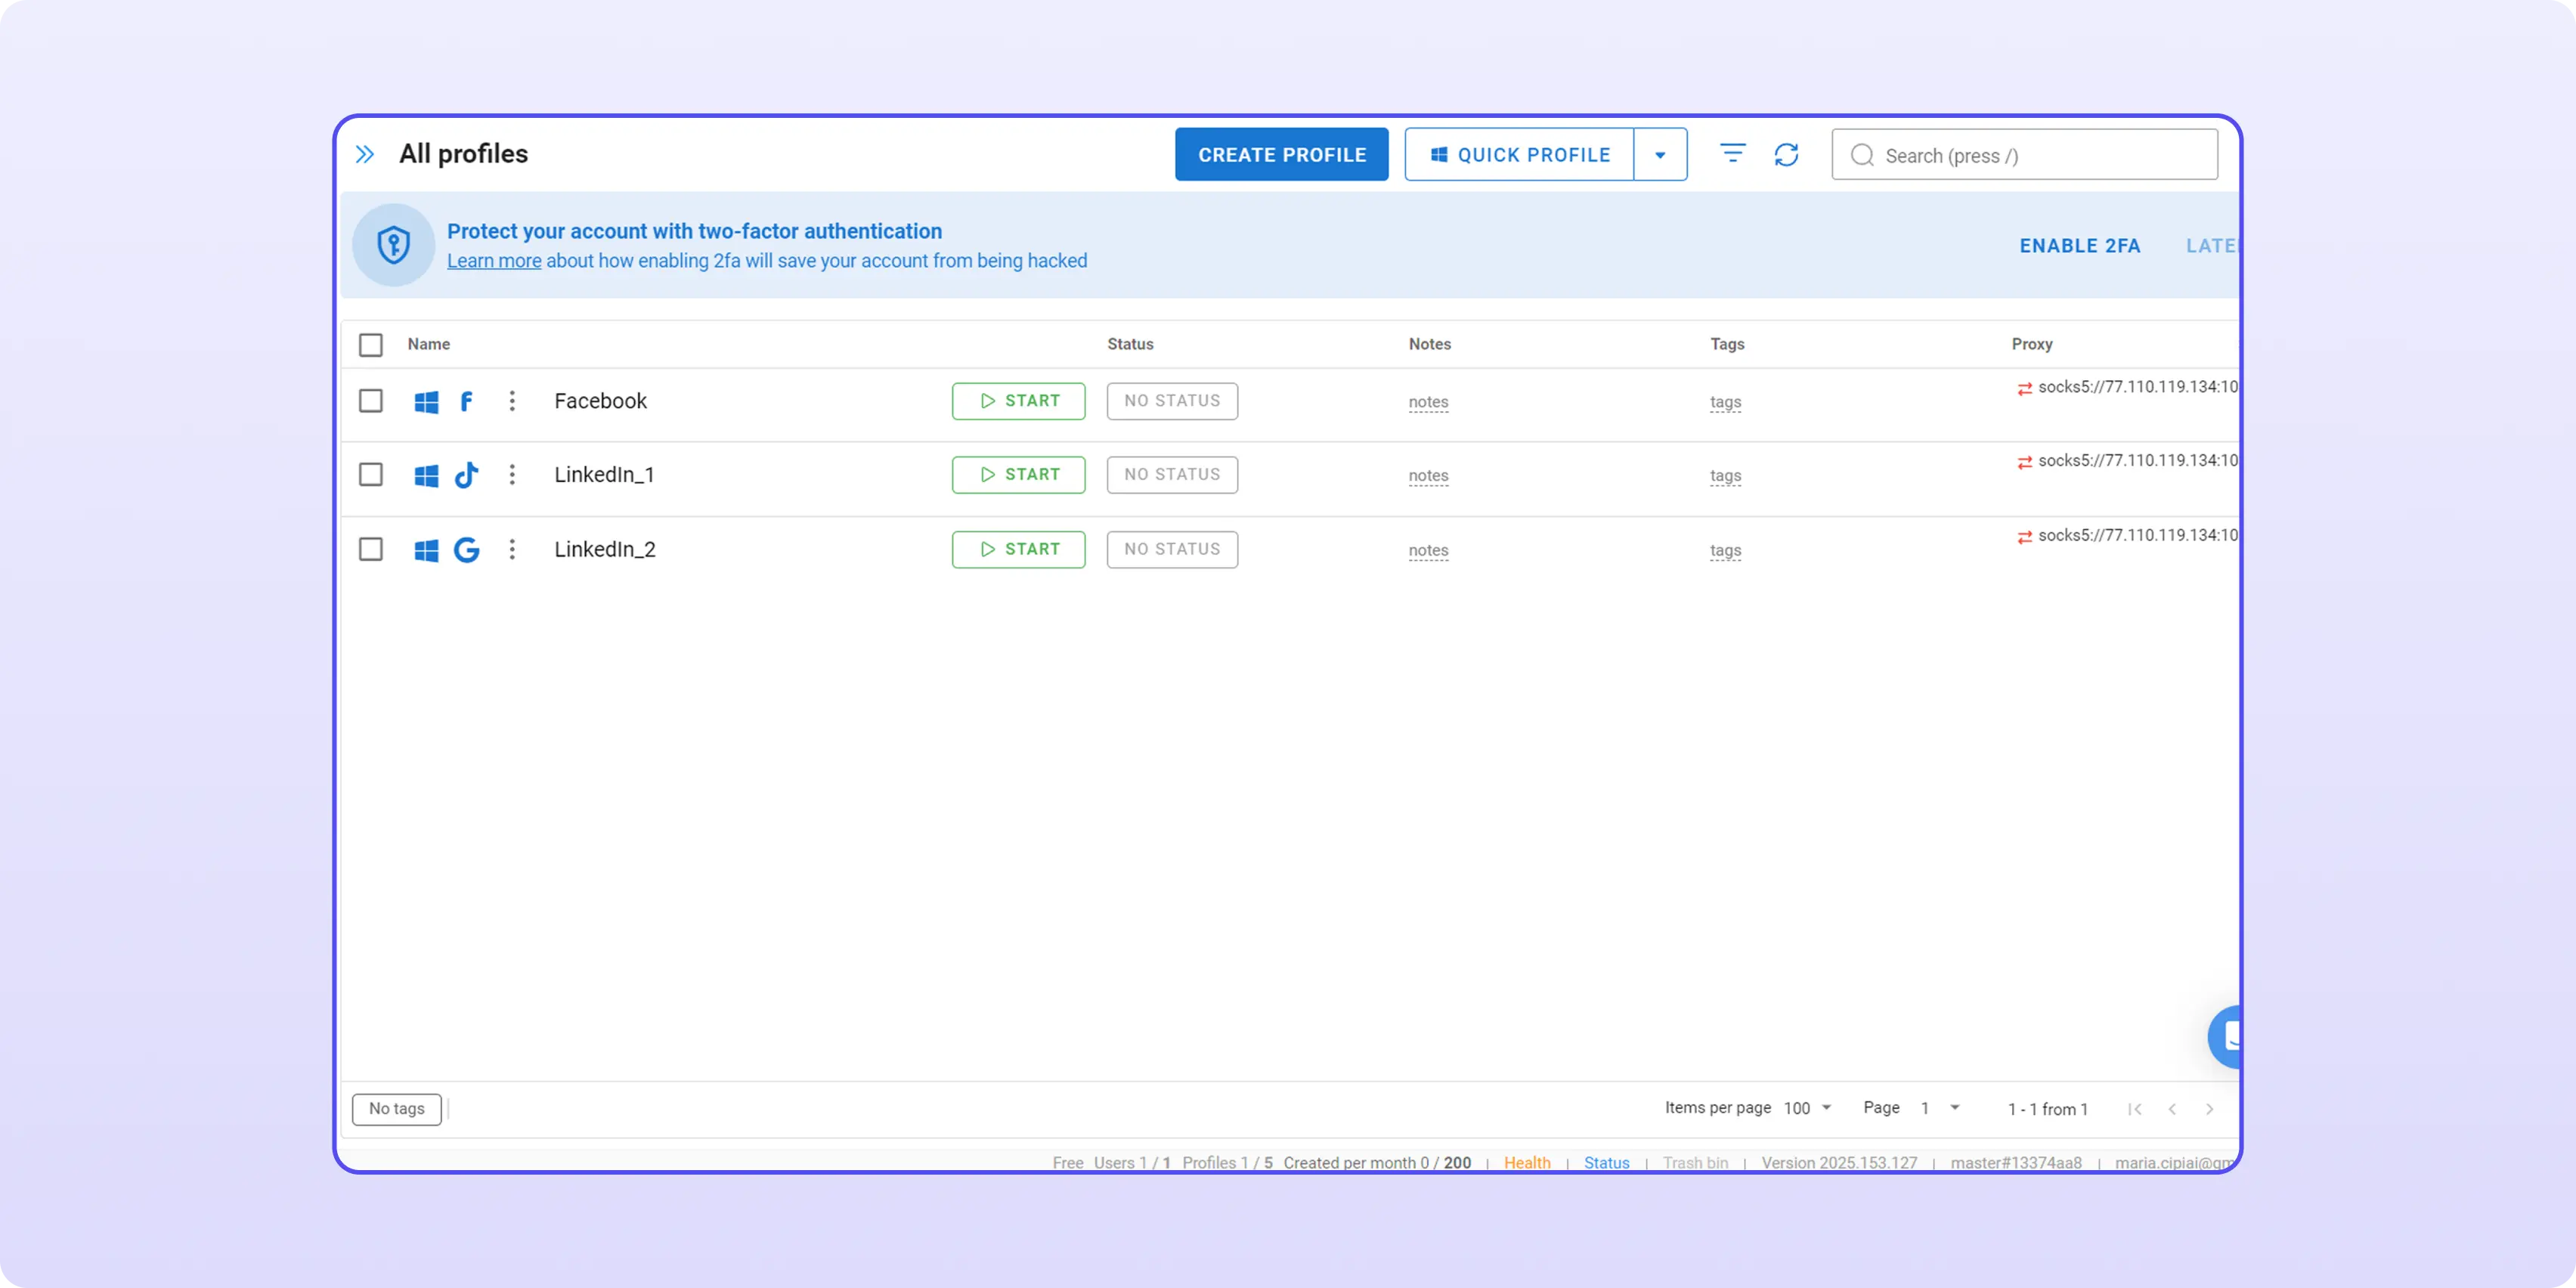Image resolution: width=2576 pixels, height=1288 pixels.
Task: Refresh the profiles list
Action: click(1786, 154)
